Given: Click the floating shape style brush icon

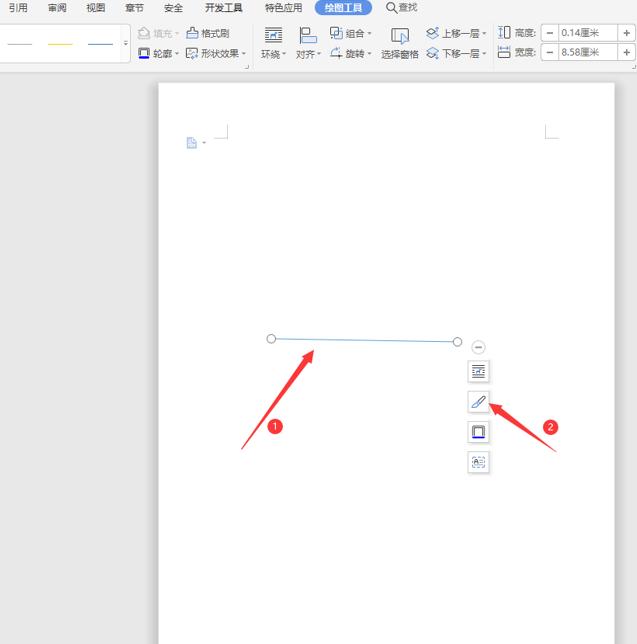Looking at the screenshot, I should 478,401.
